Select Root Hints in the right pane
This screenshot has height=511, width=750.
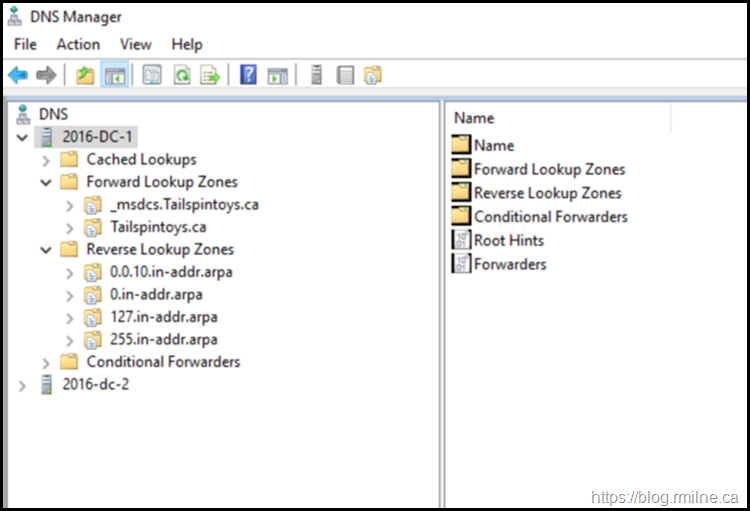point(508,240)
